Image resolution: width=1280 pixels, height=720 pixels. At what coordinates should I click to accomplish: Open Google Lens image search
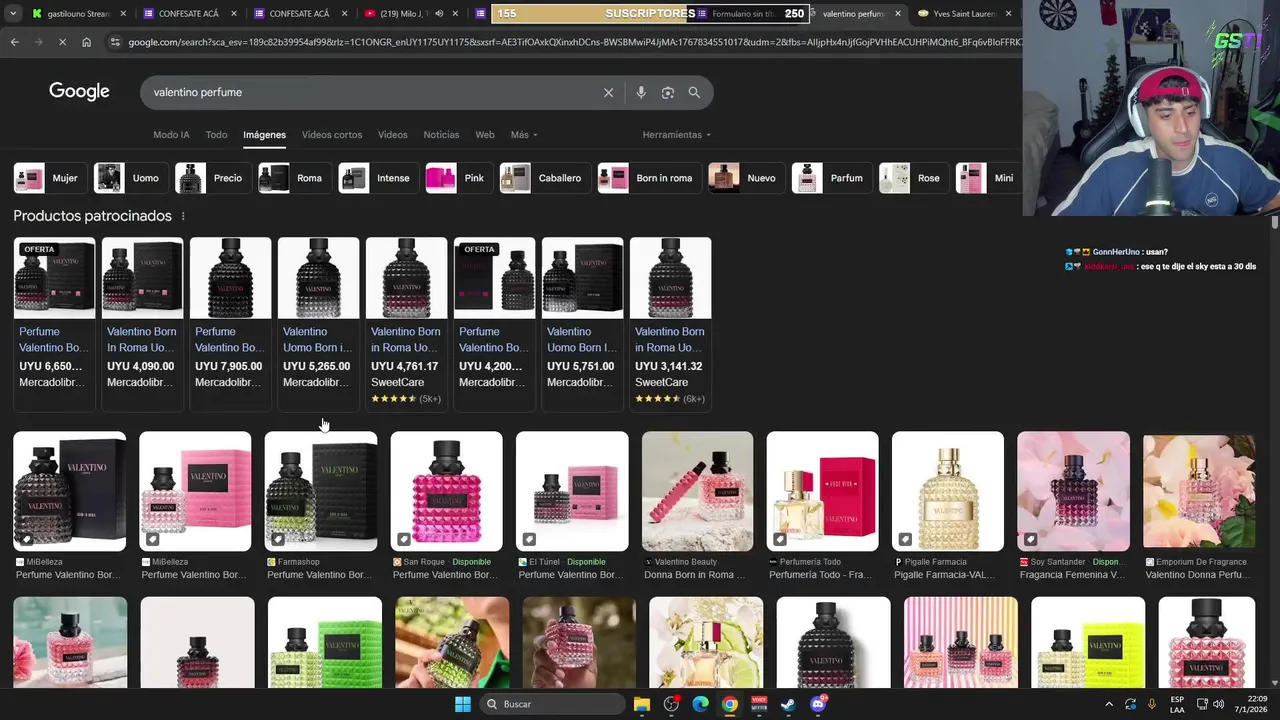pos(668,92)
